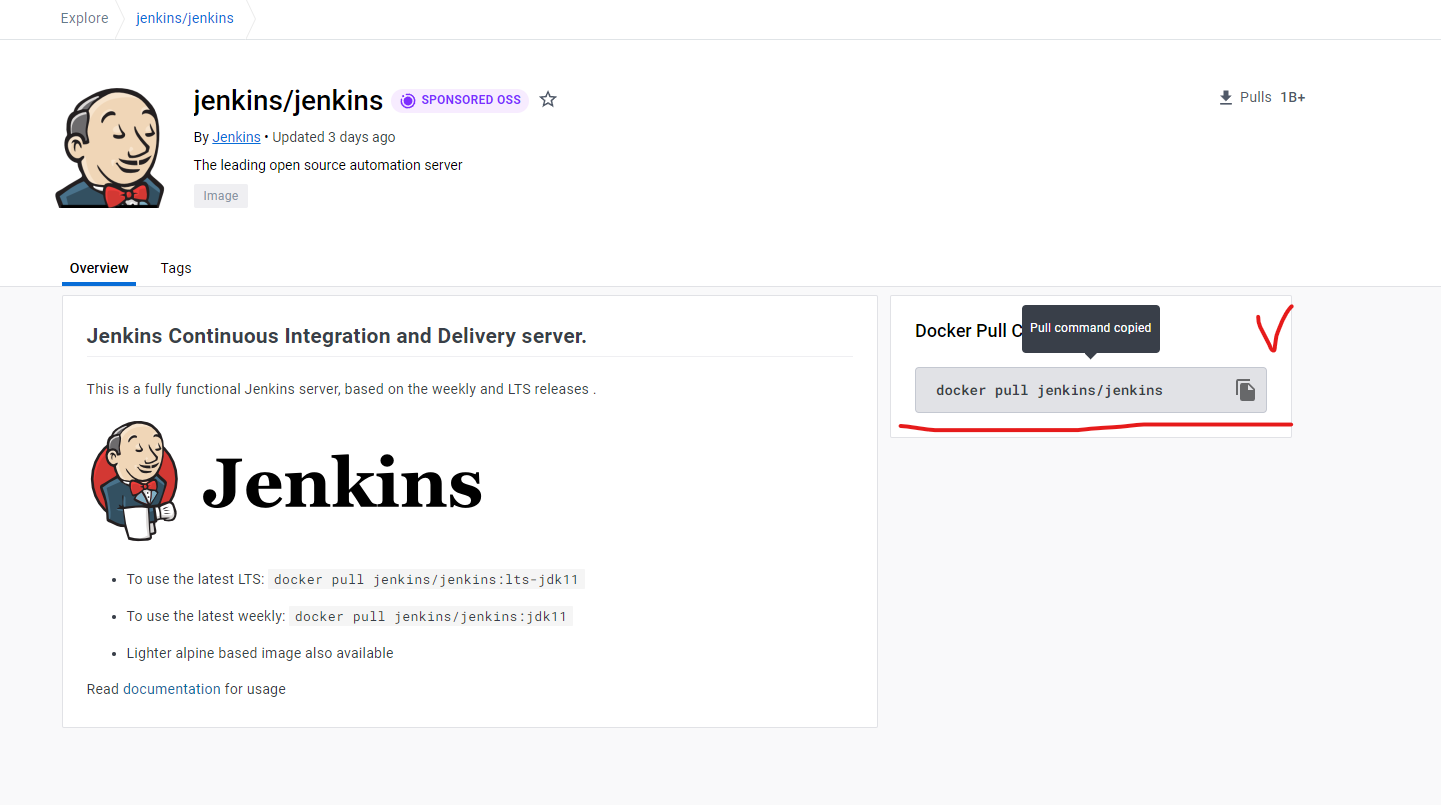Click the Jenkins butler avatar in header
Viewport: 1441px width, 805px height.
click(109, 147)
